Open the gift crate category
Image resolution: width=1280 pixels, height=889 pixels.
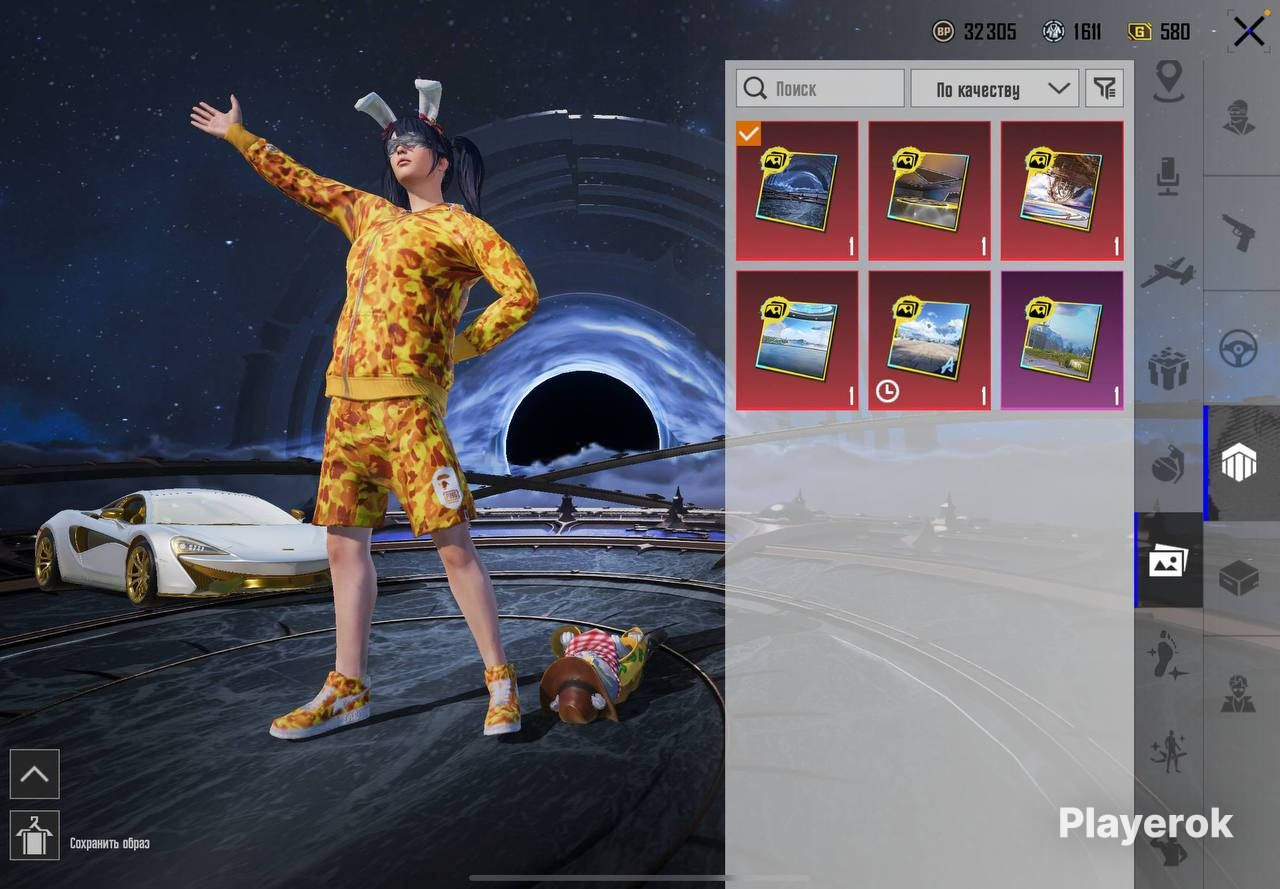click(x=1168, y=369)
